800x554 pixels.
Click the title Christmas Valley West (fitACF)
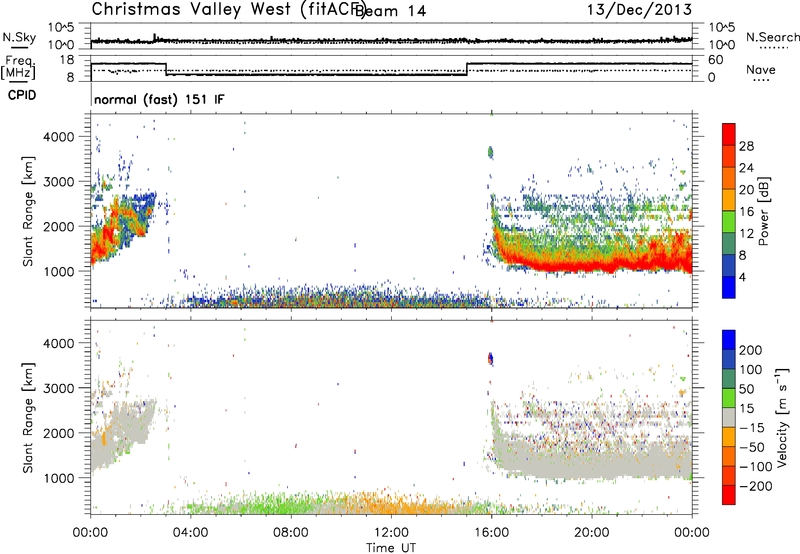(x=228, y=9)
